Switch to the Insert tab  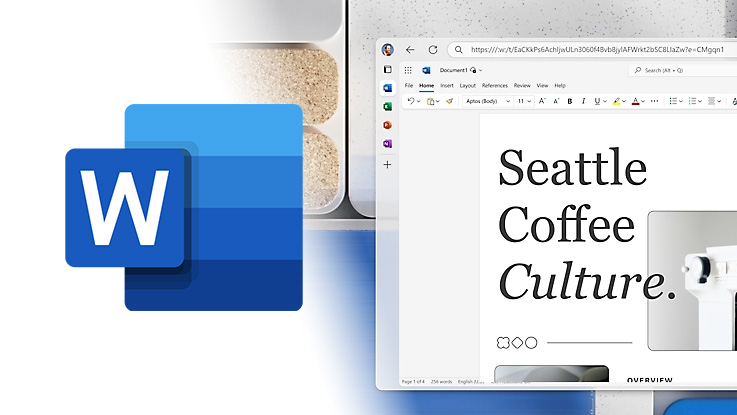point(447,86)
